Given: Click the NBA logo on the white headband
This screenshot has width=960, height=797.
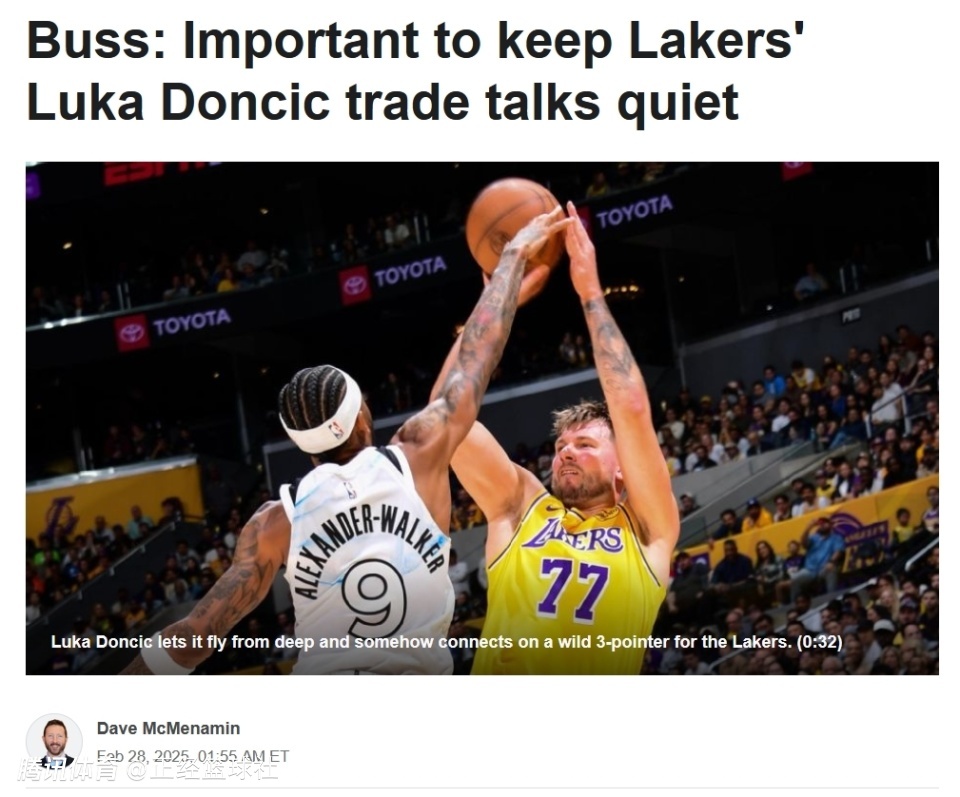Looking at the screenshot, I should pos(336,429).
